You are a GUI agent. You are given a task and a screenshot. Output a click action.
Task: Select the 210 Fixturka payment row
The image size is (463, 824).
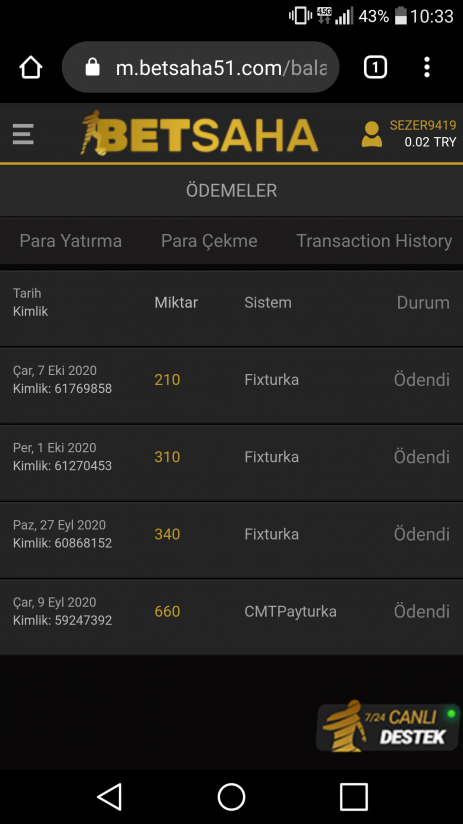tap(231, 385)
